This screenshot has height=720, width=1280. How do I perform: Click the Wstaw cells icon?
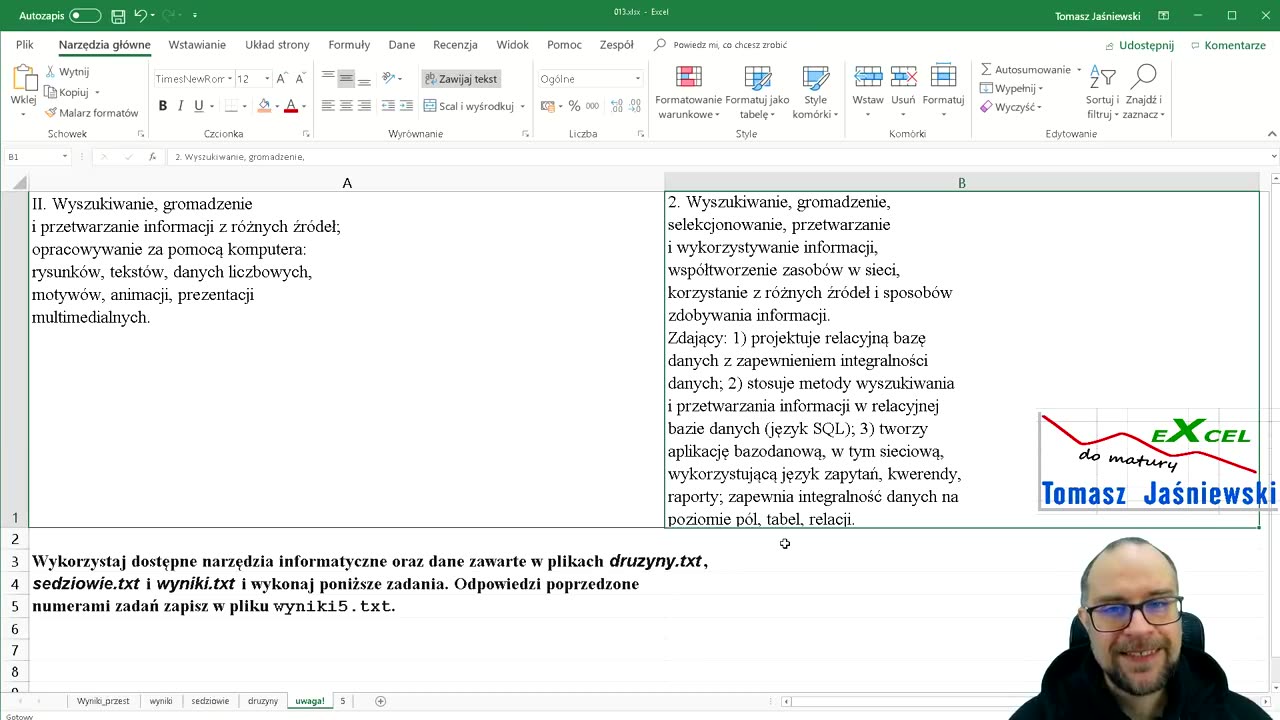coord(868,78)
